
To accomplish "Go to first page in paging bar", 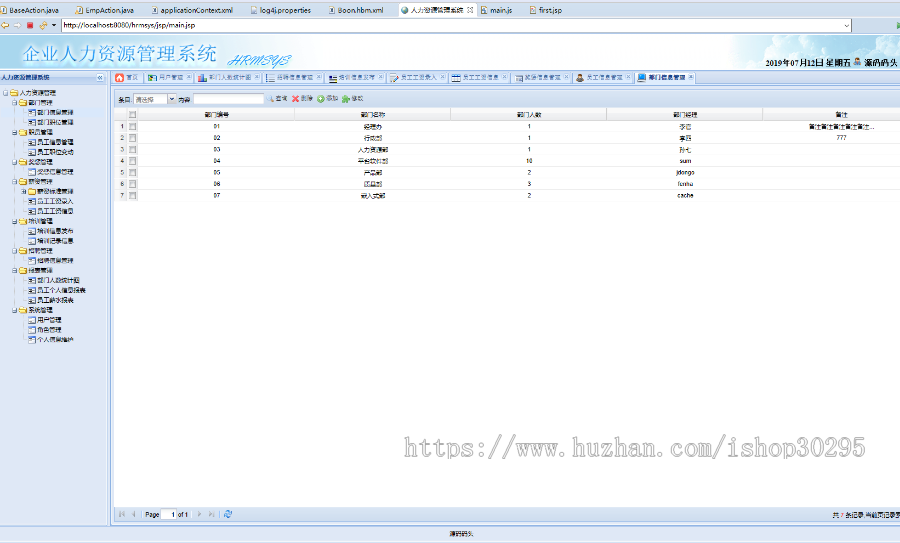I will tap(122, 514).
